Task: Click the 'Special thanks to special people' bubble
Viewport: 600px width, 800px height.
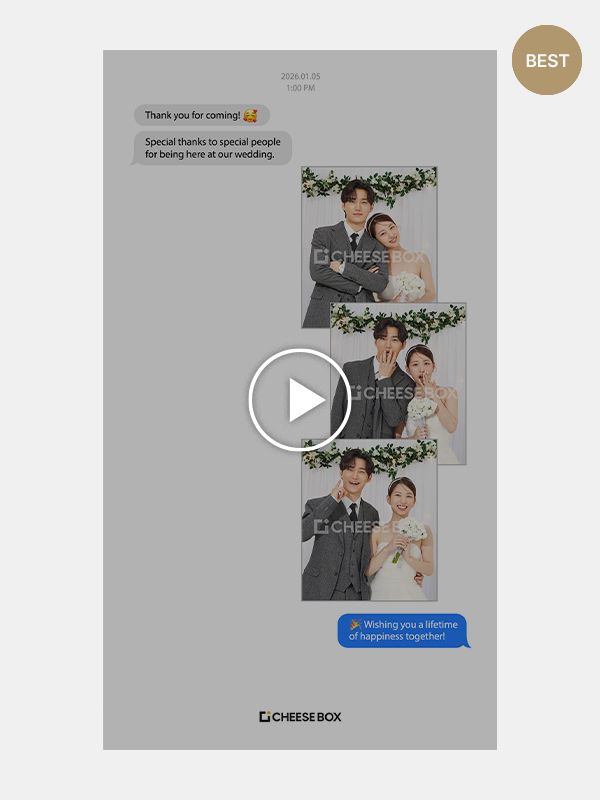Action: [212, 148]
